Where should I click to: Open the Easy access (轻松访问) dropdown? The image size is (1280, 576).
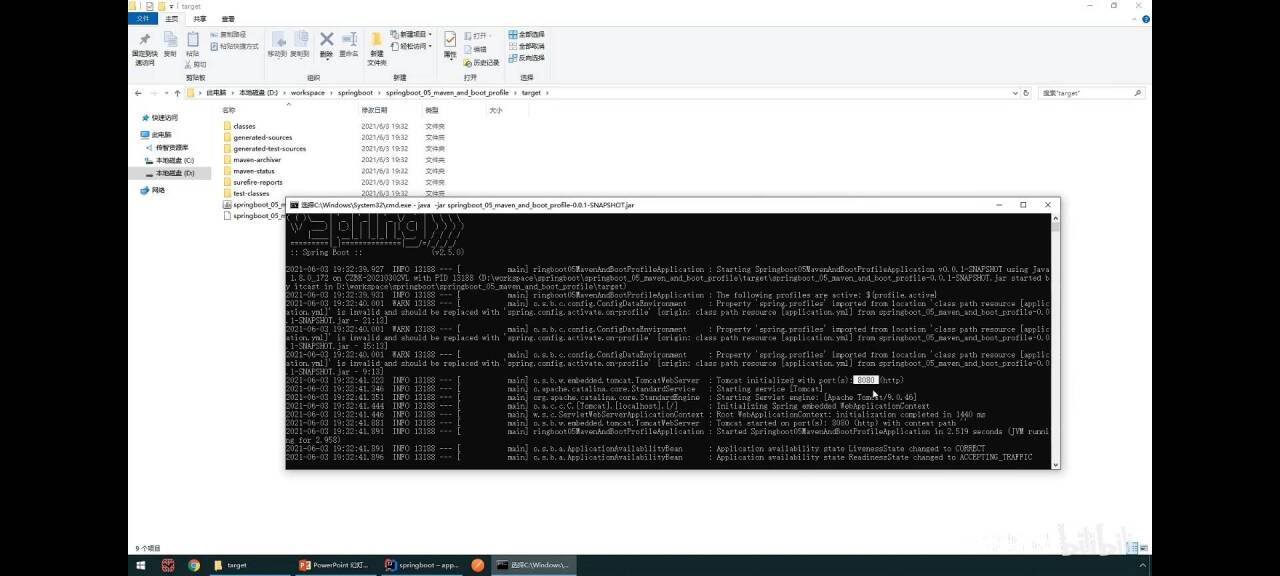point(412,46)
